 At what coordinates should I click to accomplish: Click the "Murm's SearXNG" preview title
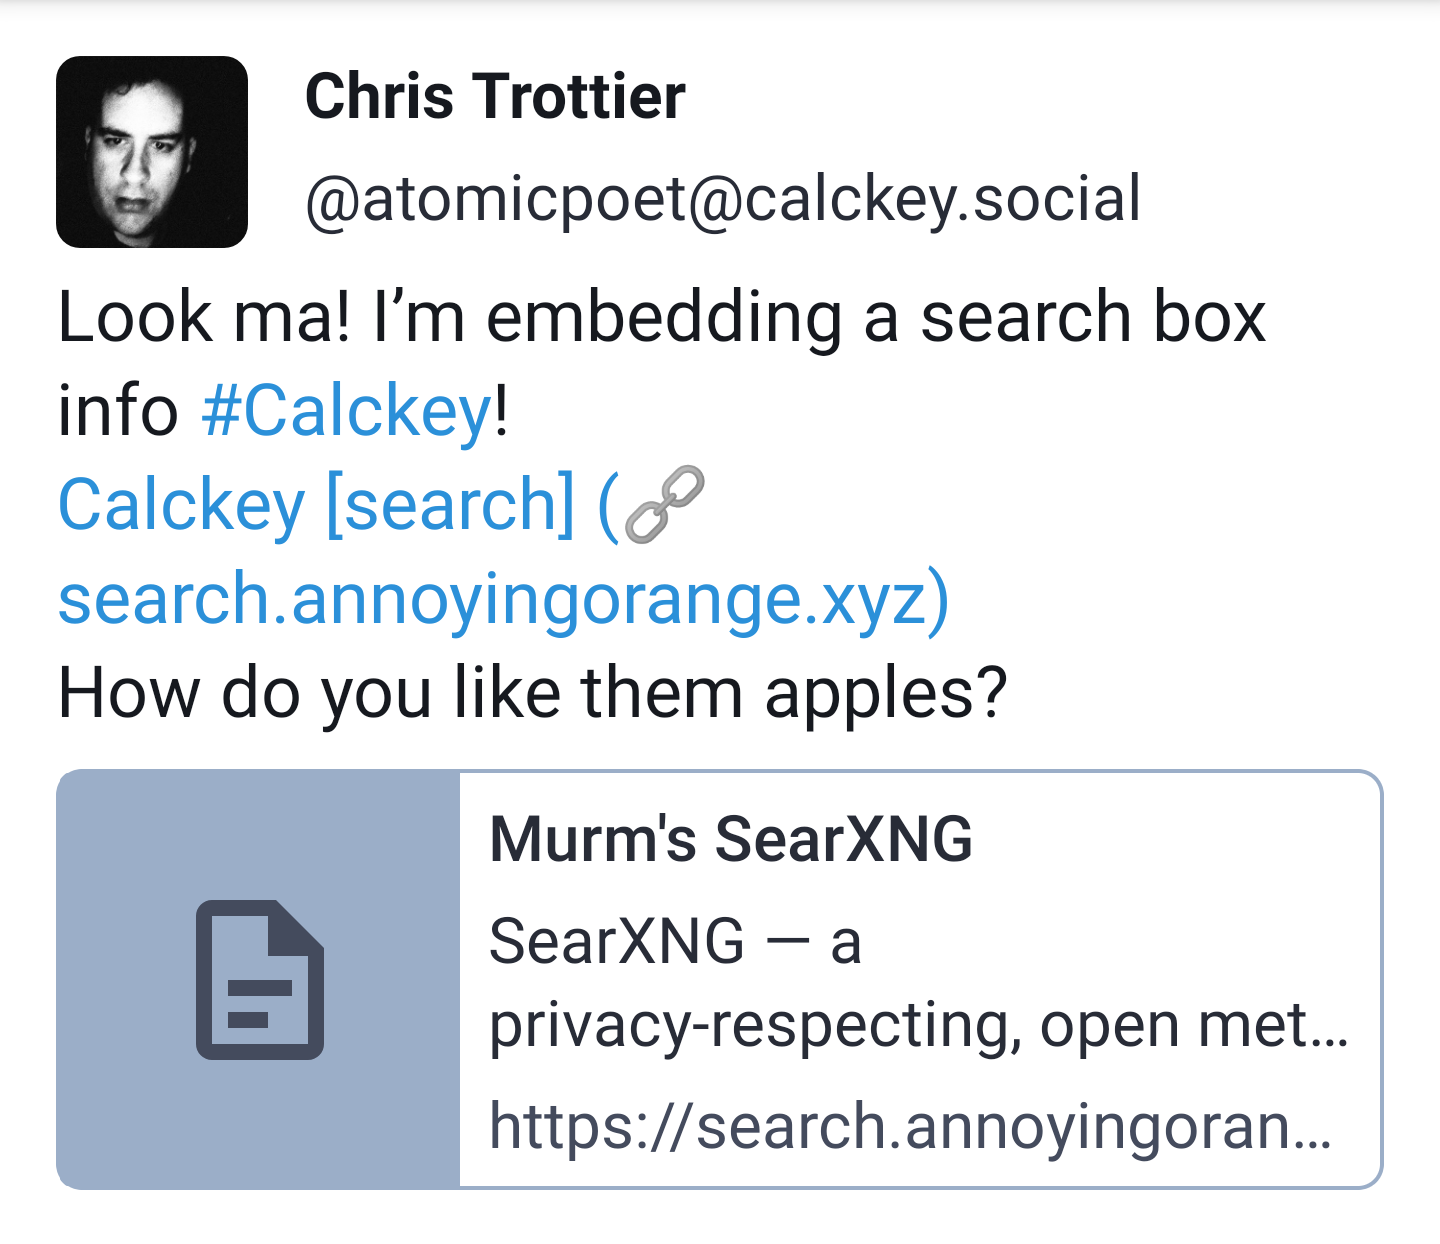[x=730, y=838]
